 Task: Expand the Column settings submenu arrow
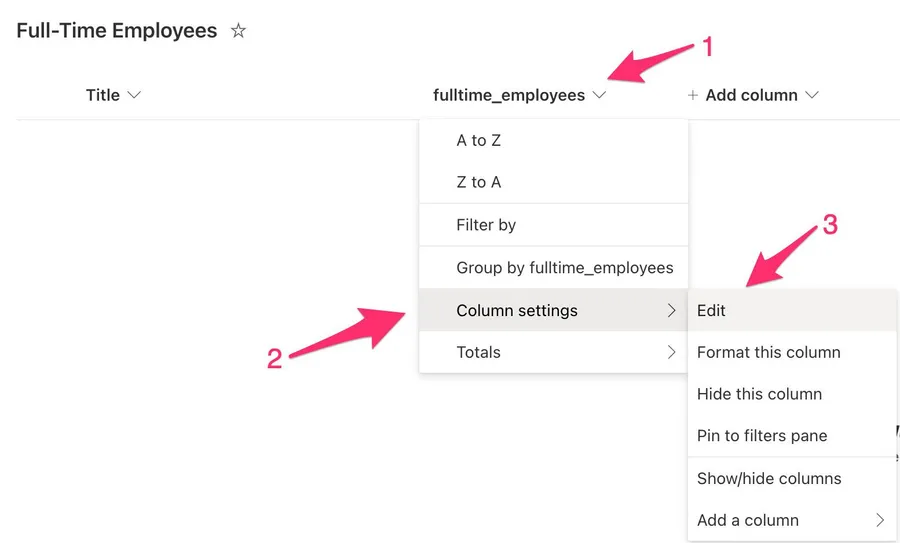click(672, 311)
